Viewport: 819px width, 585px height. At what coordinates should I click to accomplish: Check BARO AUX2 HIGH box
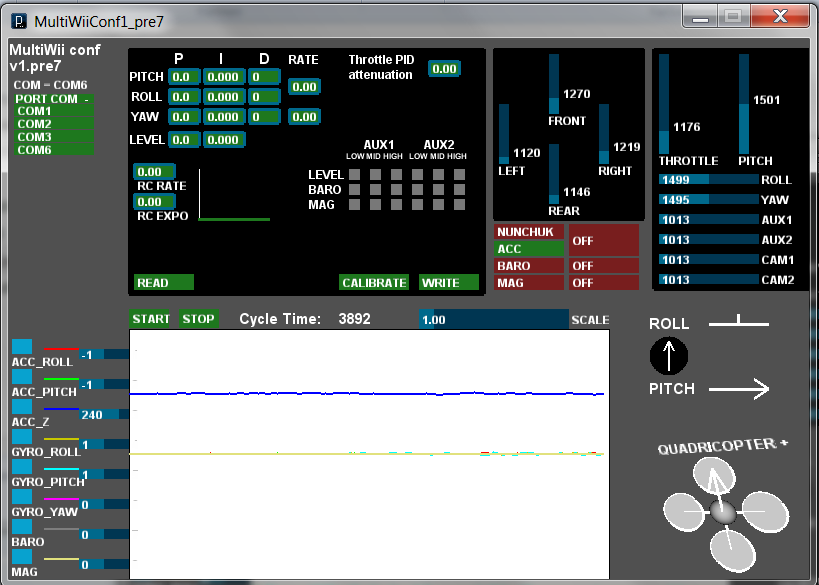click(x=460, y=190)
